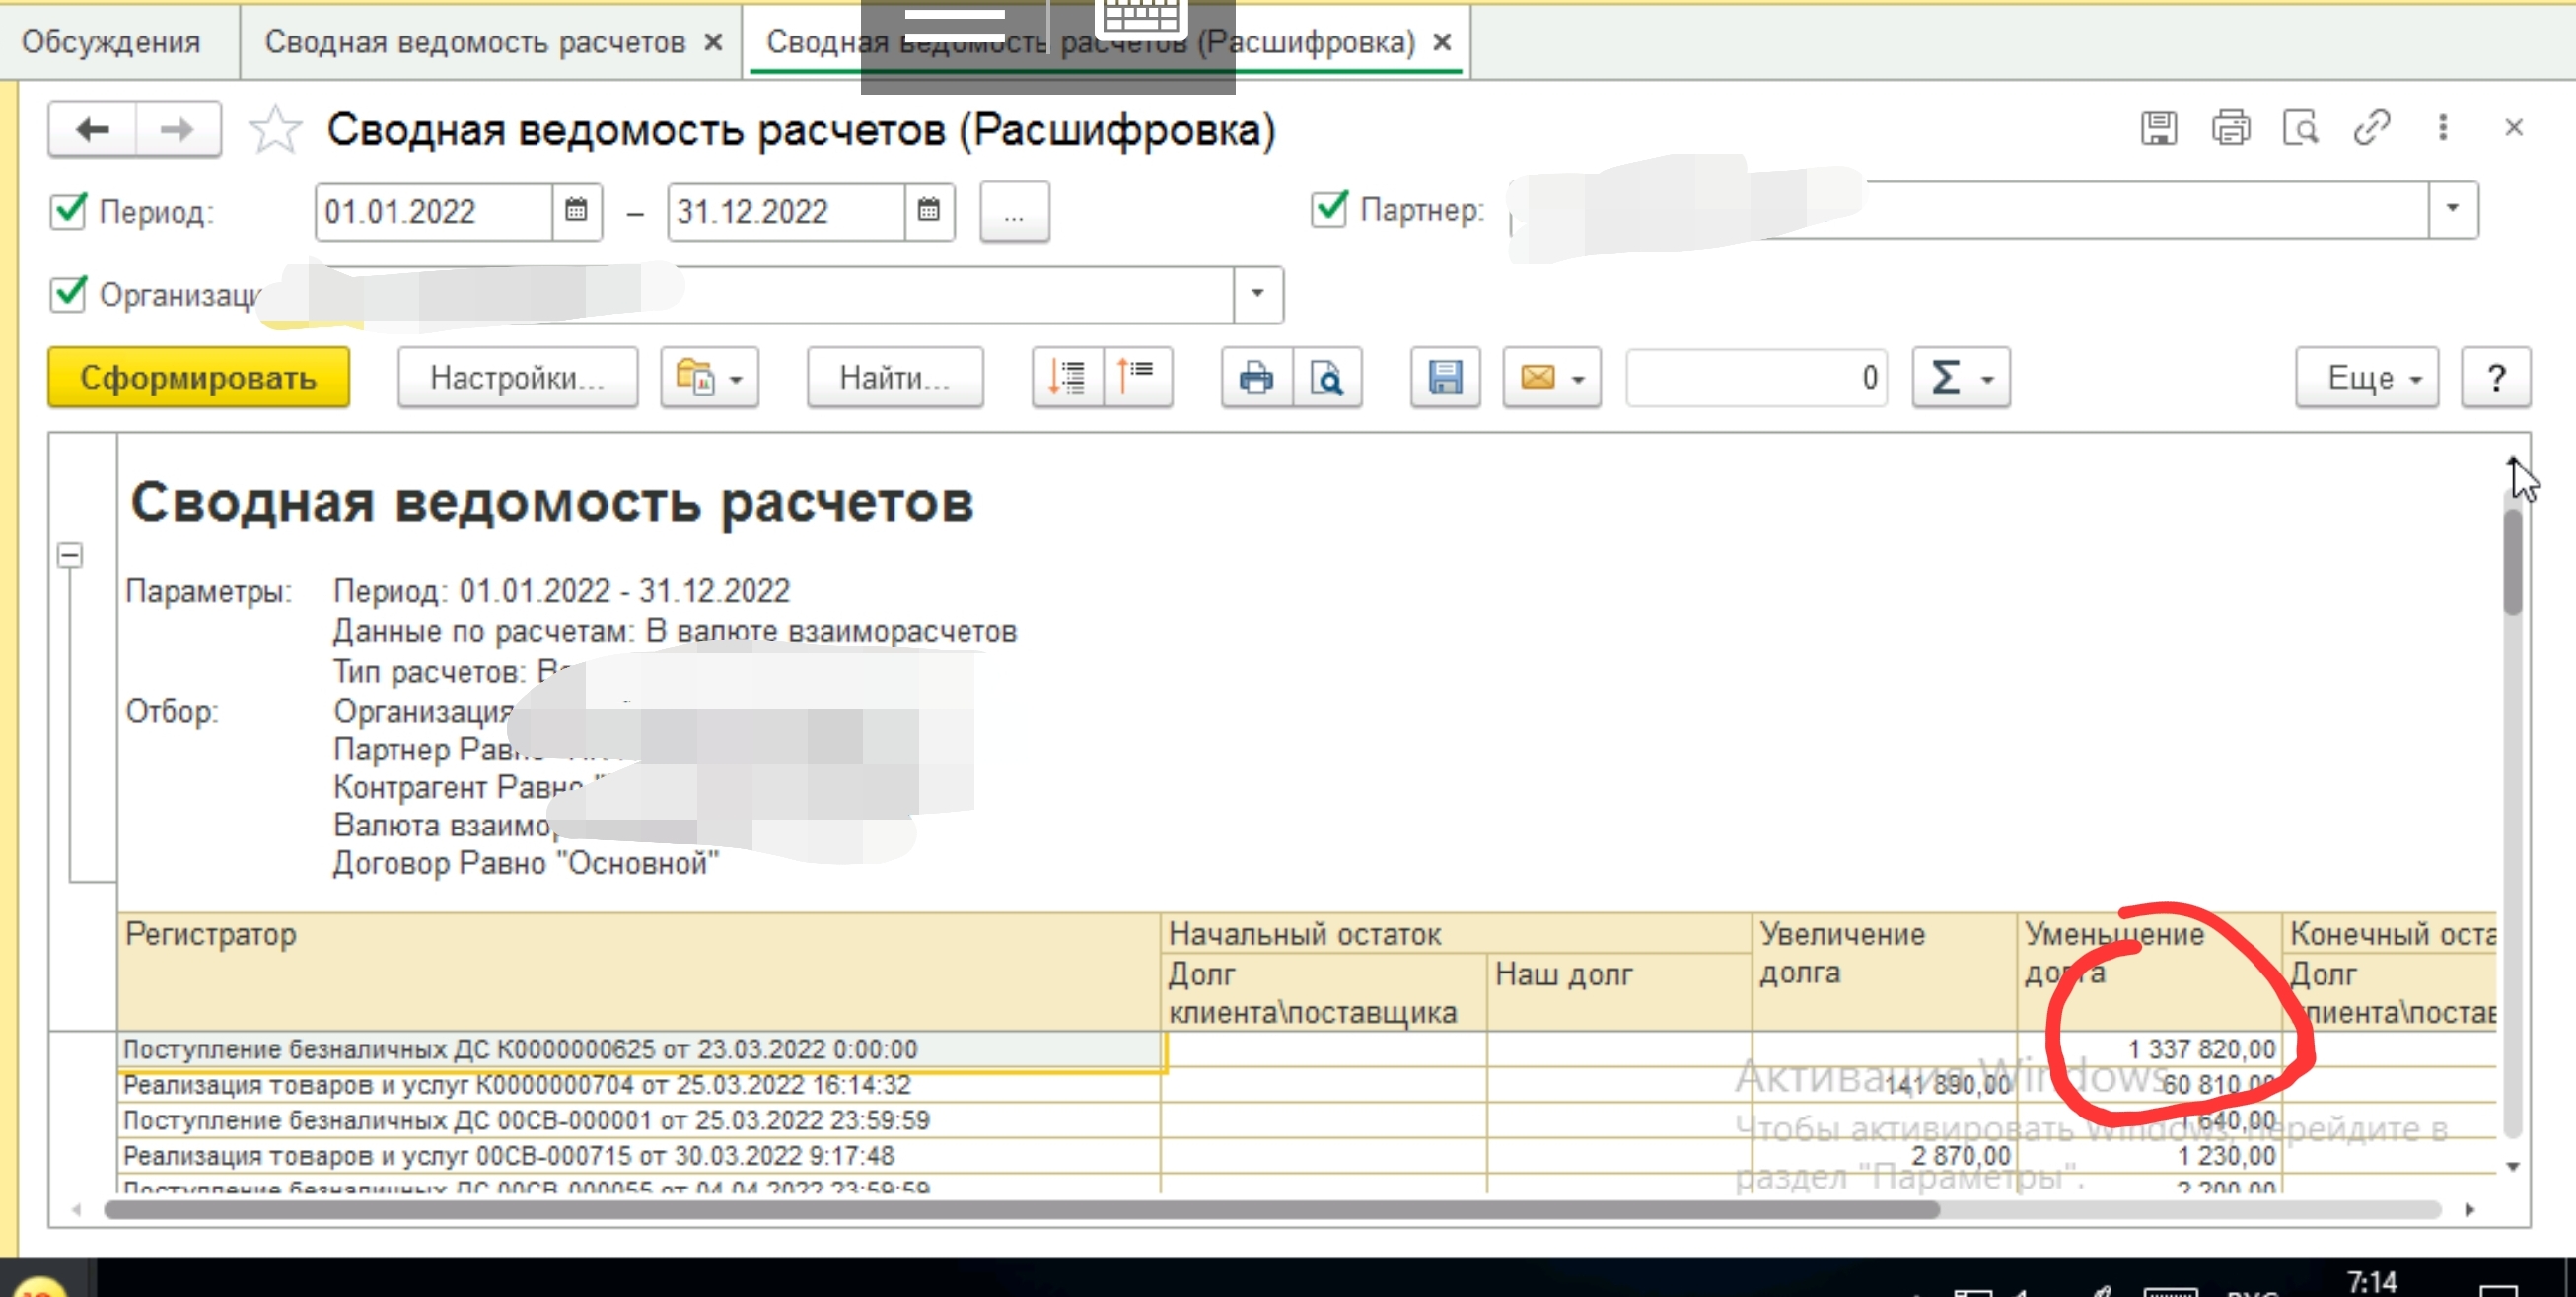This screenshot has height=1297, width=2576.
Task: Open print preview in report toolbar
Action: tap(1327, 378)
